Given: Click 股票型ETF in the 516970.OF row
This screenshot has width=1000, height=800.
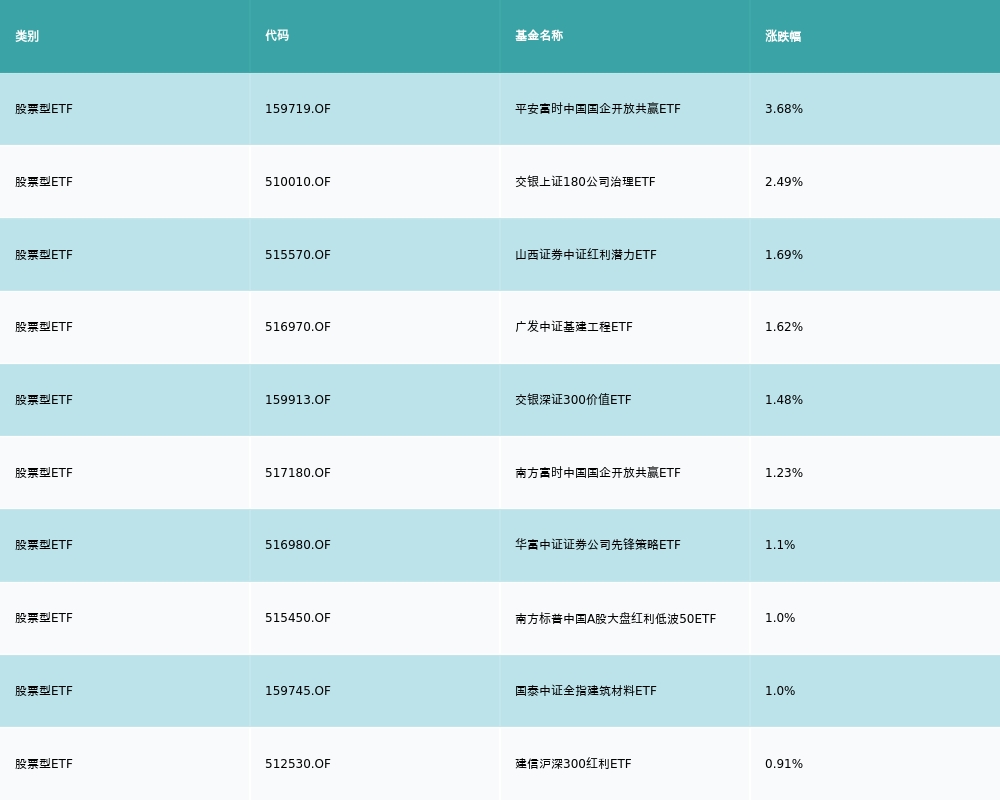Looking at the screenshot, I should 44,327.
